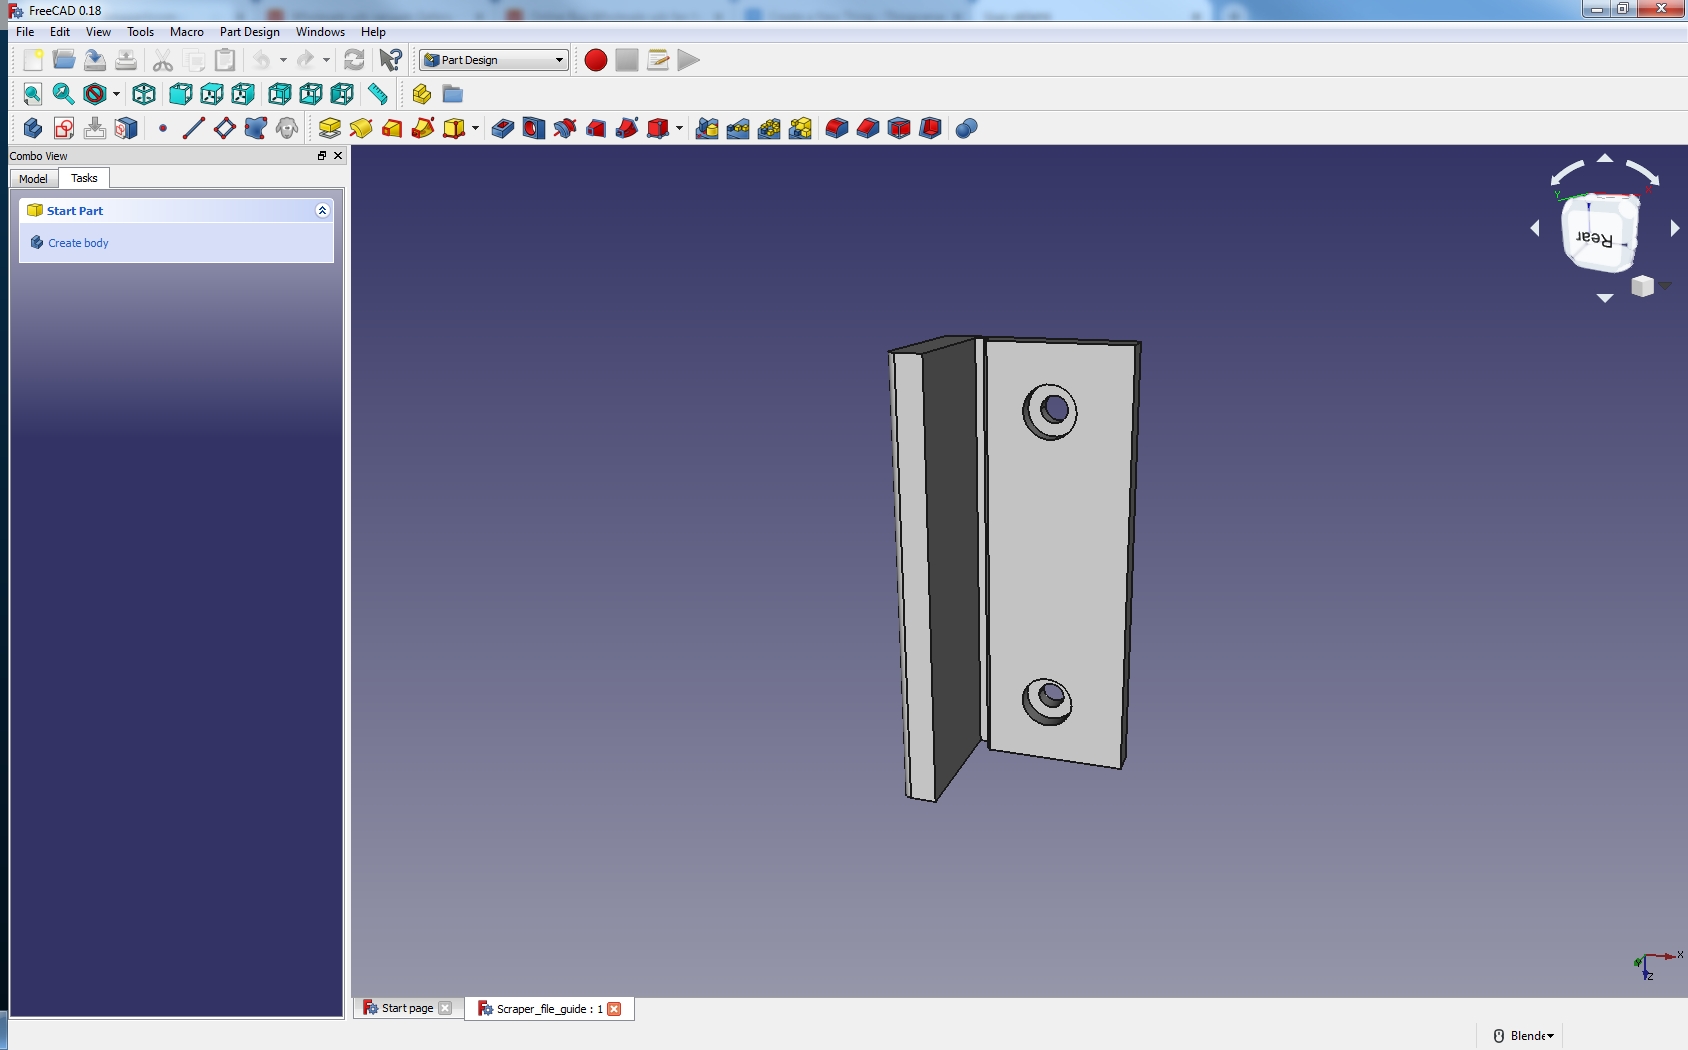The height and width of the screenshot is (1050, 1688).
Task: Click the Fillet tool icon
Action: pos(837,128)
